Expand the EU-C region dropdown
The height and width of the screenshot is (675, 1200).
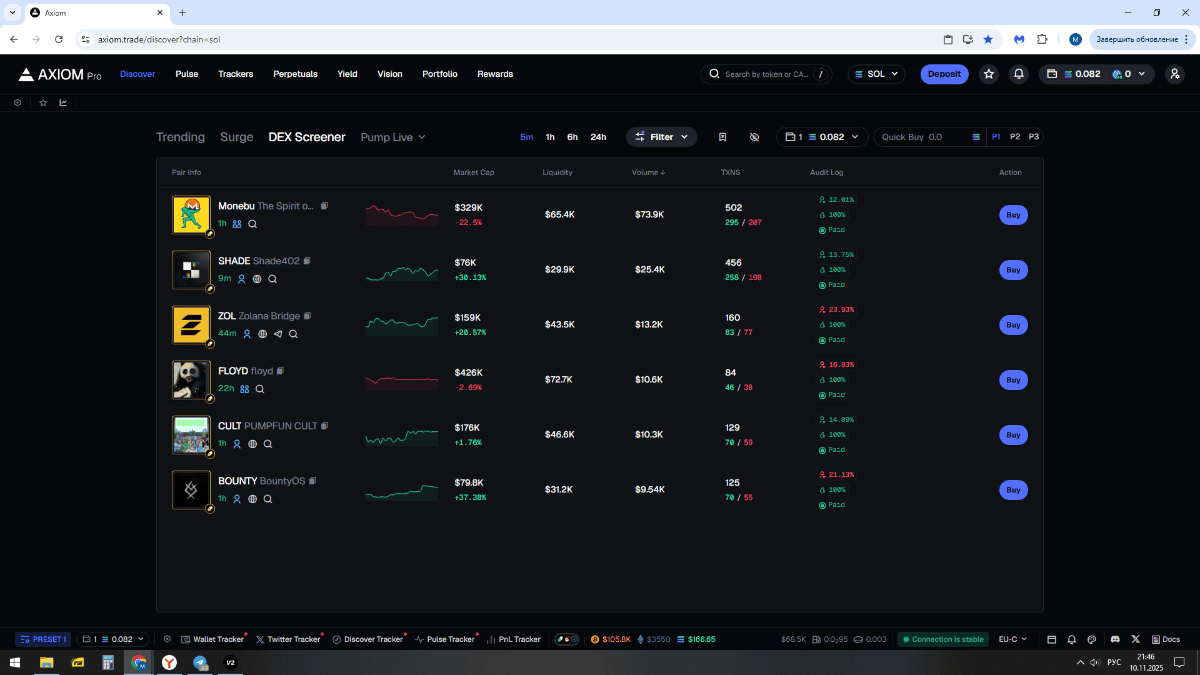1012,639
